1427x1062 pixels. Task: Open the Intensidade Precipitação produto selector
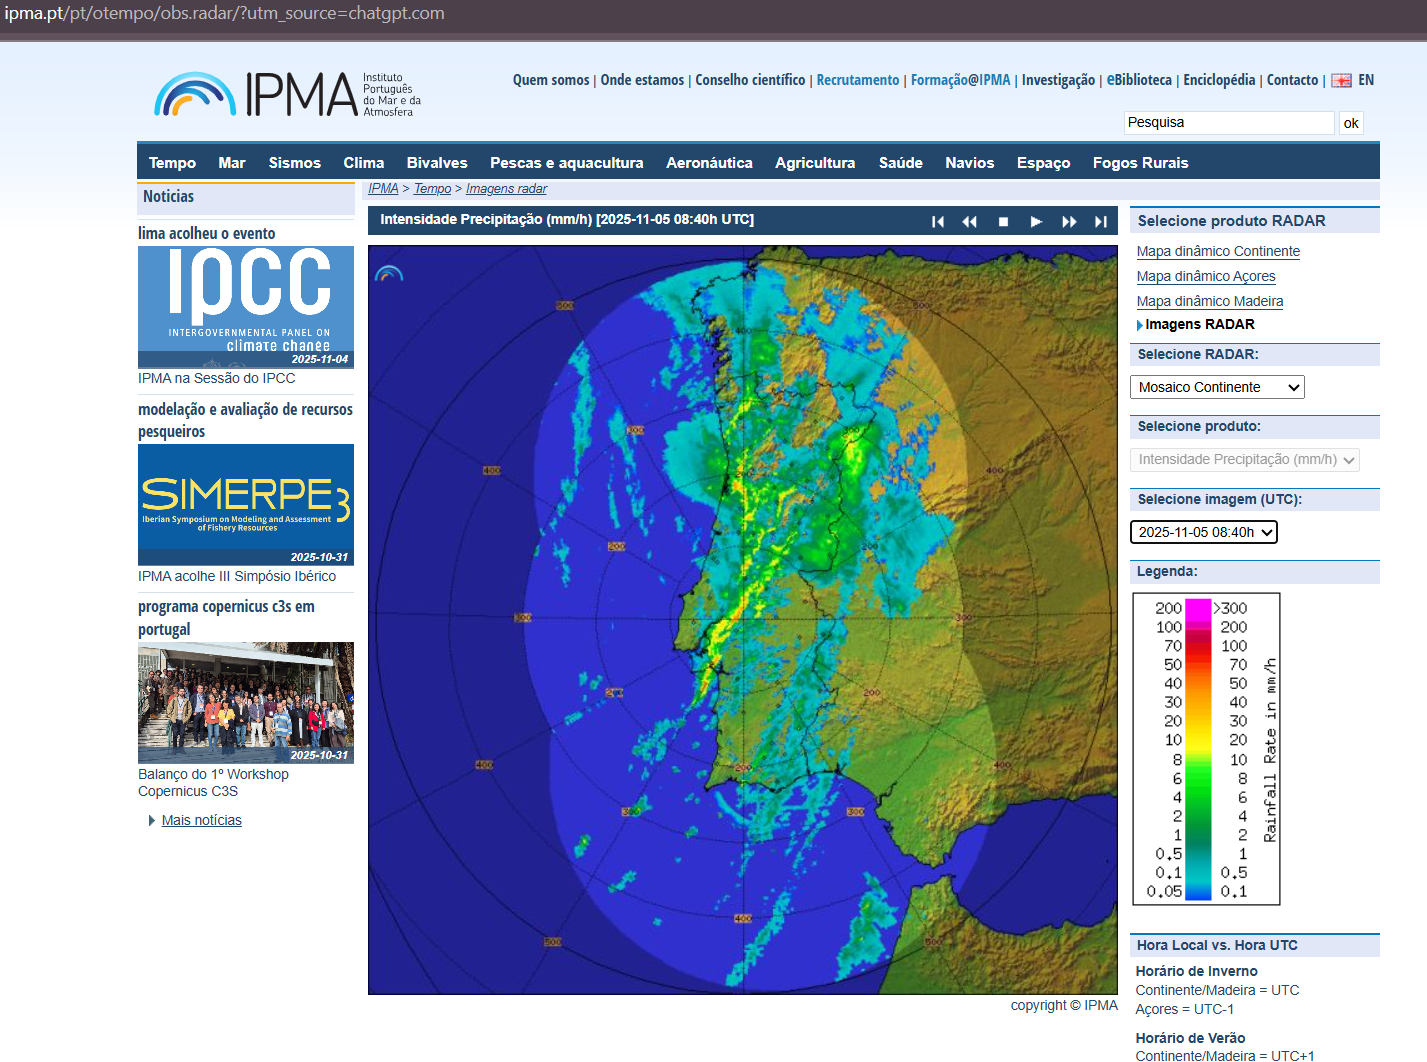coord(1244,459)
